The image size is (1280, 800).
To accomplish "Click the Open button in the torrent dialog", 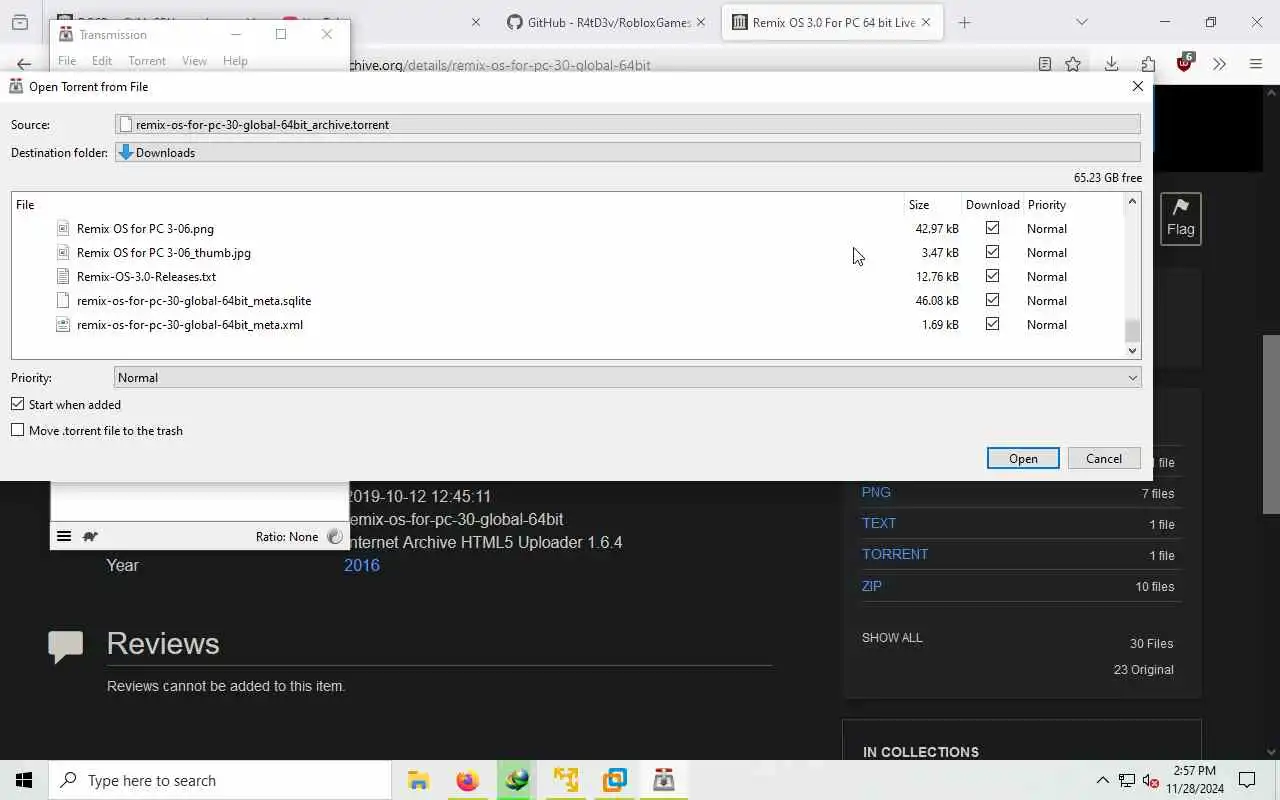I will [x=1023, y=458].
